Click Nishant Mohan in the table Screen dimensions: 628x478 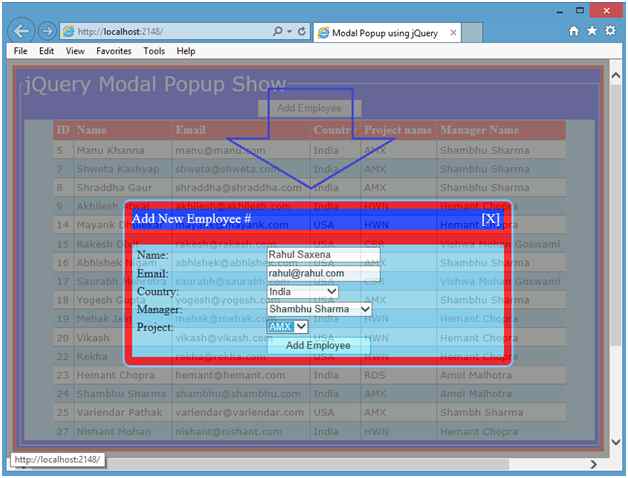tap(114, 432)
